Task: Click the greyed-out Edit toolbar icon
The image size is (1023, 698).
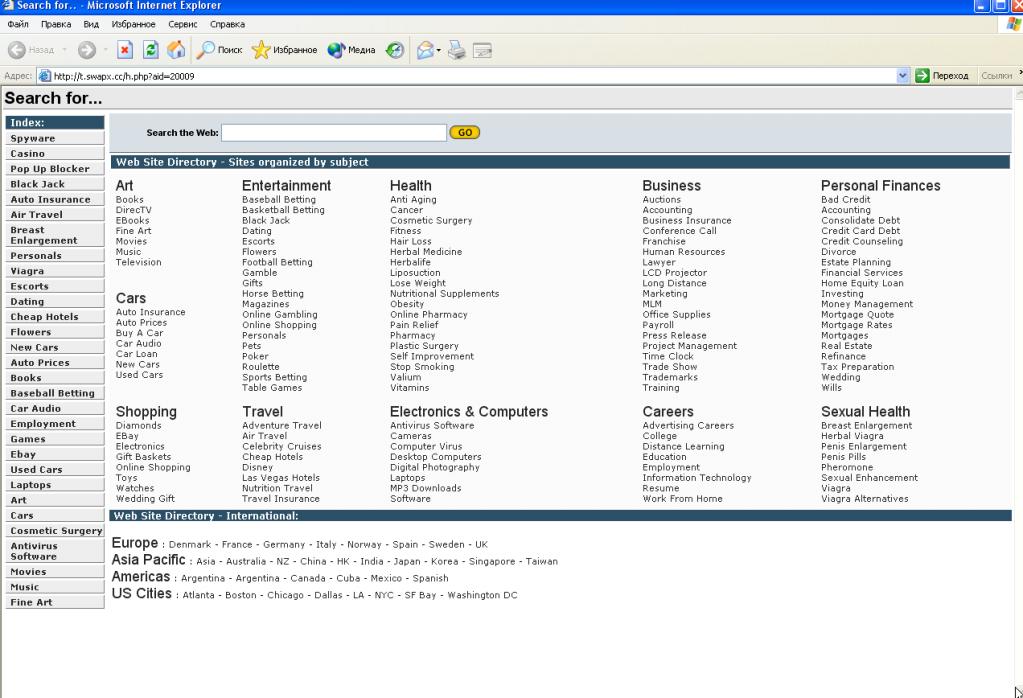Action: coord(482,50)
